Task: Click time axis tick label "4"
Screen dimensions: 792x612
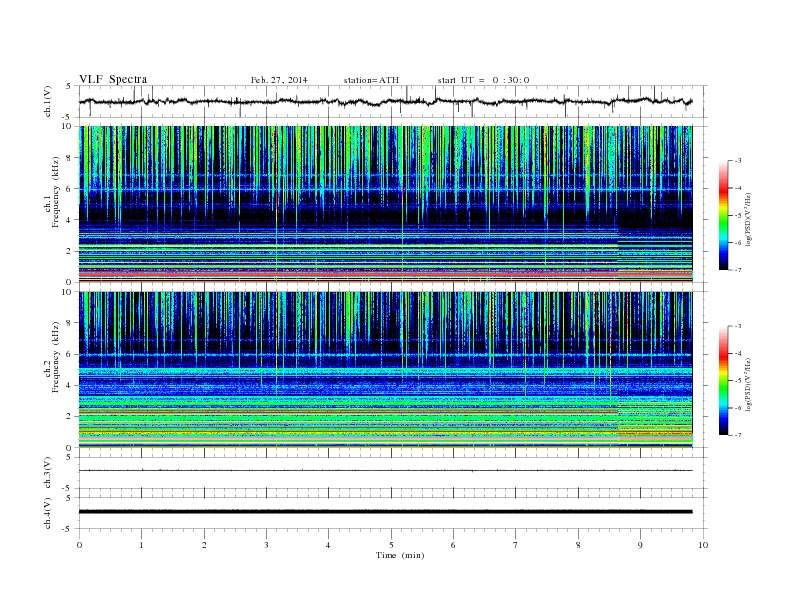Action: tap(328, 545)
